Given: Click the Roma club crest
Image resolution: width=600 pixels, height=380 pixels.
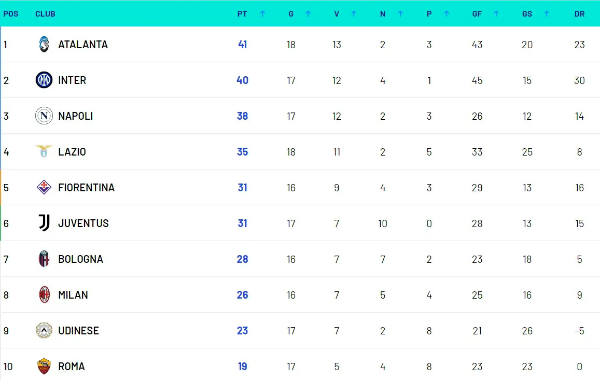Looking at the screenshot, I should click(x=44, y=366).
